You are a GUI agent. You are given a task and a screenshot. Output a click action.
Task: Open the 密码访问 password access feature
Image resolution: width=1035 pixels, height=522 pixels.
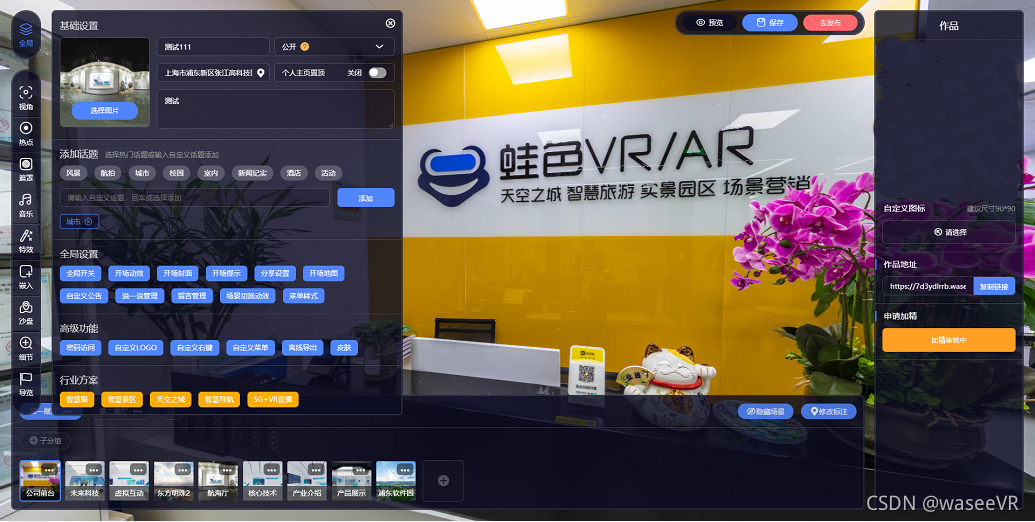[81, 347]
